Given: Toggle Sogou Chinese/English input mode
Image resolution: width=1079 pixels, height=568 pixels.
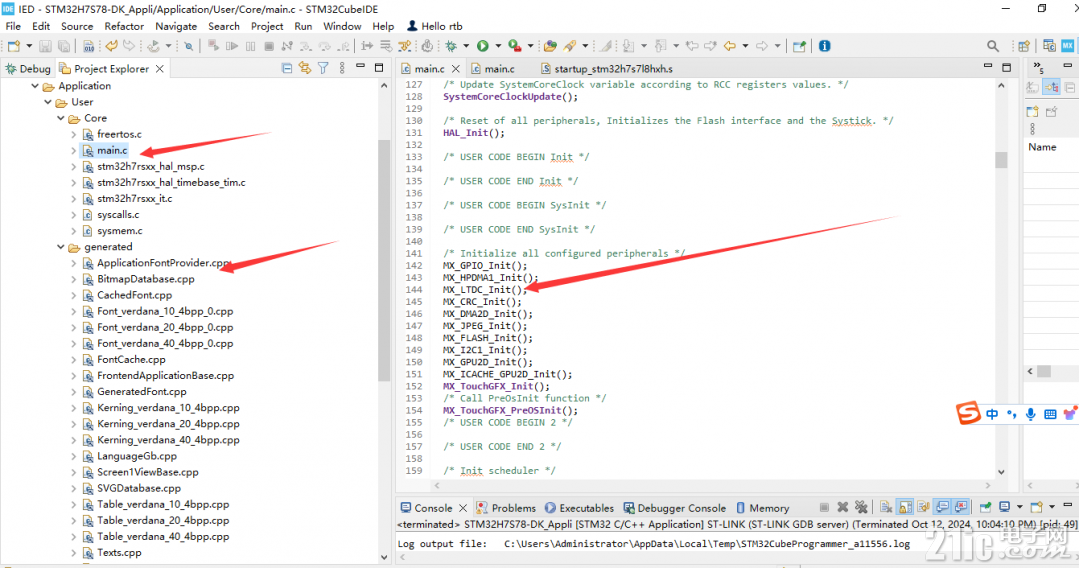Looking at the screenshot, I should click(992, 414).
